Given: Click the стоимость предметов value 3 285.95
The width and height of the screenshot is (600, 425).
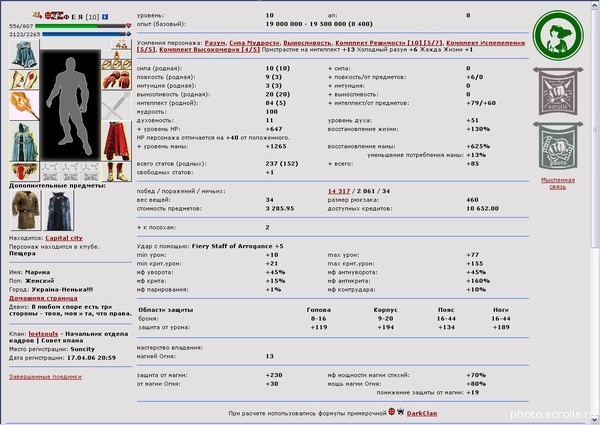Looking at the screenshot, I should 280,208.
